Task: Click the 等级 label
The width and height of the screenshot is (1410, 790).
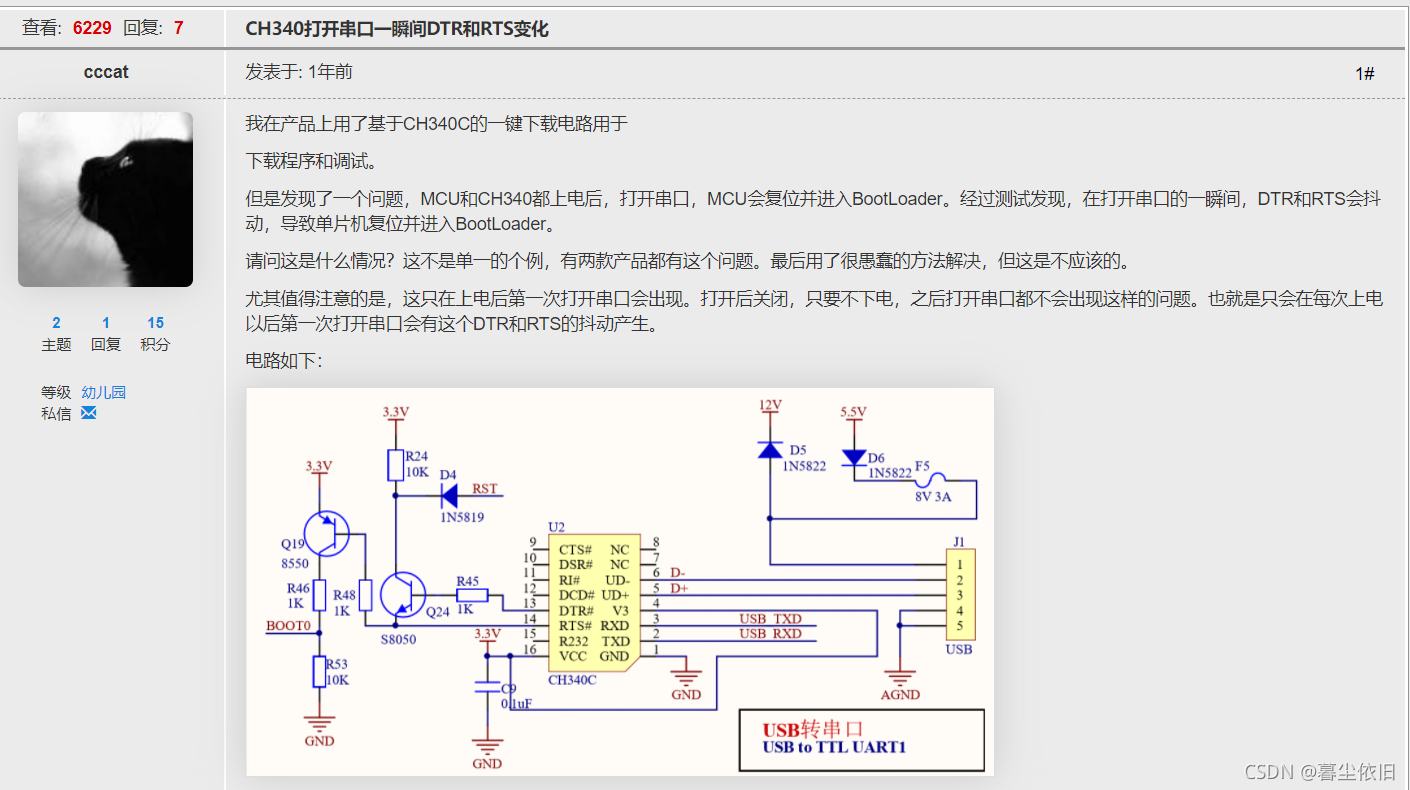Action: 56,392
